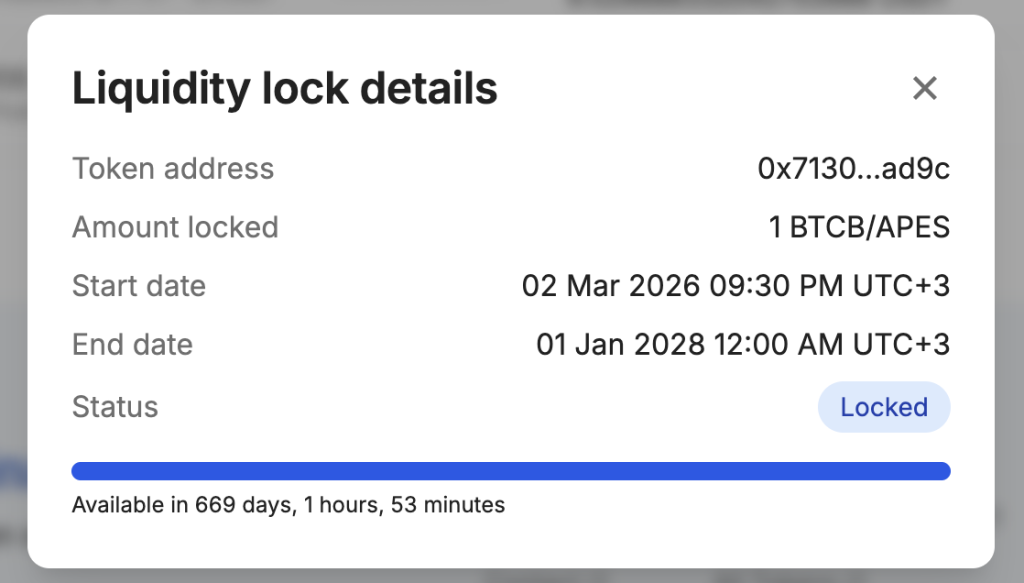
Task: Click the 'Amount locked' label
Action: tap(175, 227)
